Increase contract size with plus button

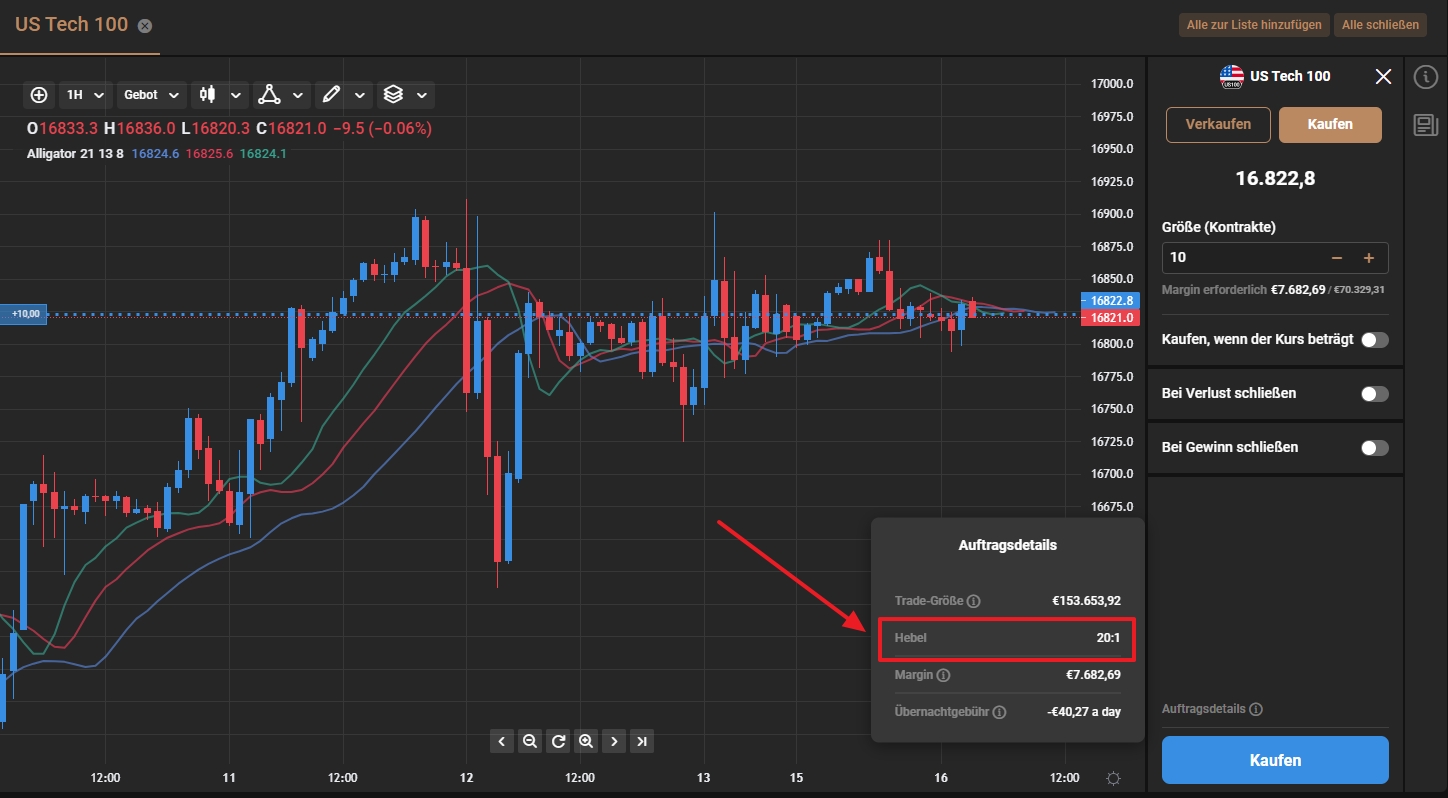(1369, 258)
